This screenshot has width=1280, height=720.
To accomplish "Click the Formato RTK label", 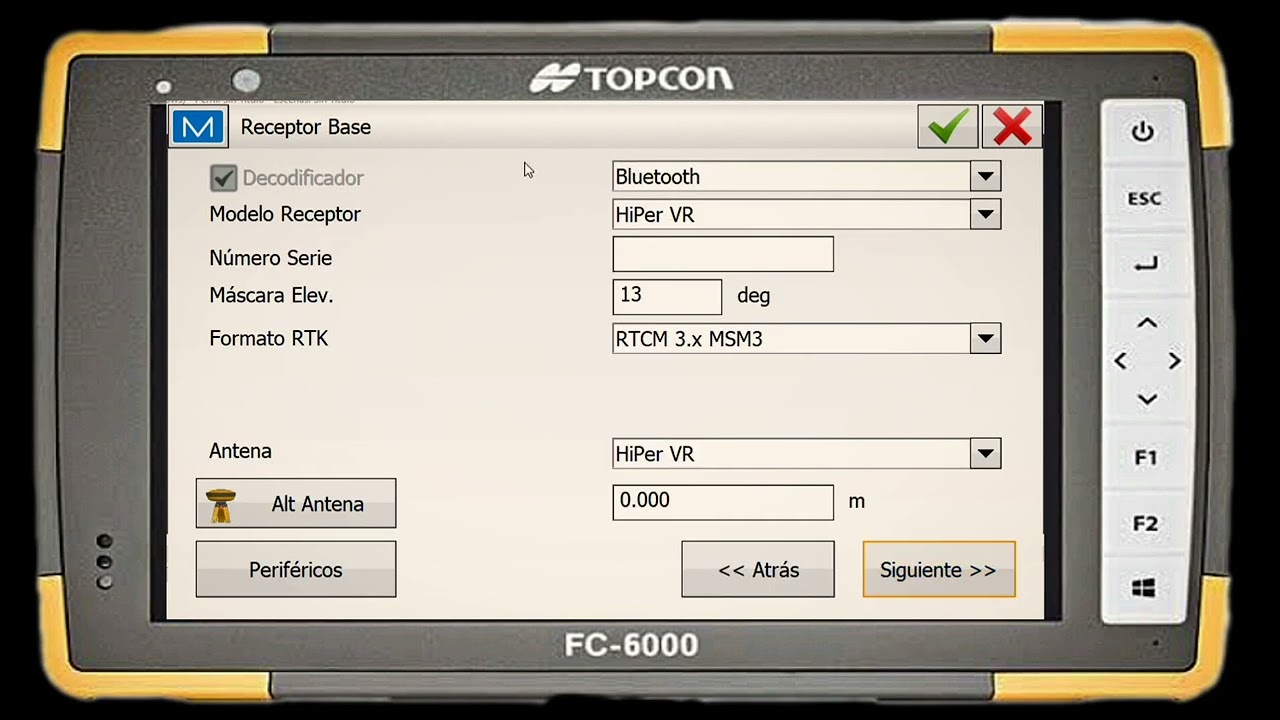I will coord(269,339).
